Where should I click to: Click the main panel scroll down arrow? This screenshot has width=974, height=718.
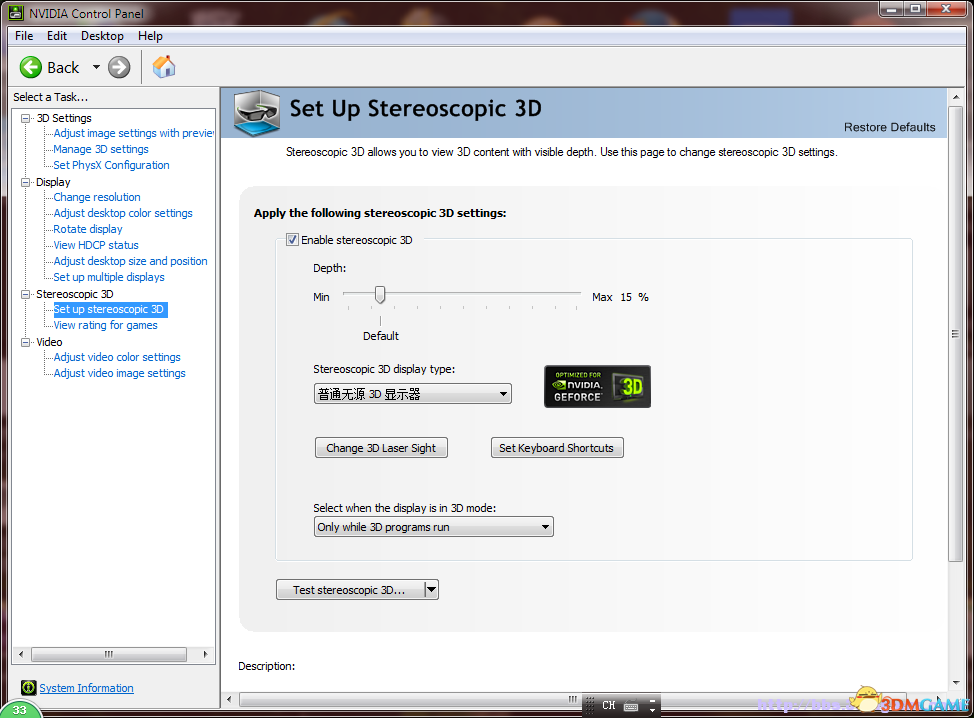pyautogui.click(x=956, y=683)
